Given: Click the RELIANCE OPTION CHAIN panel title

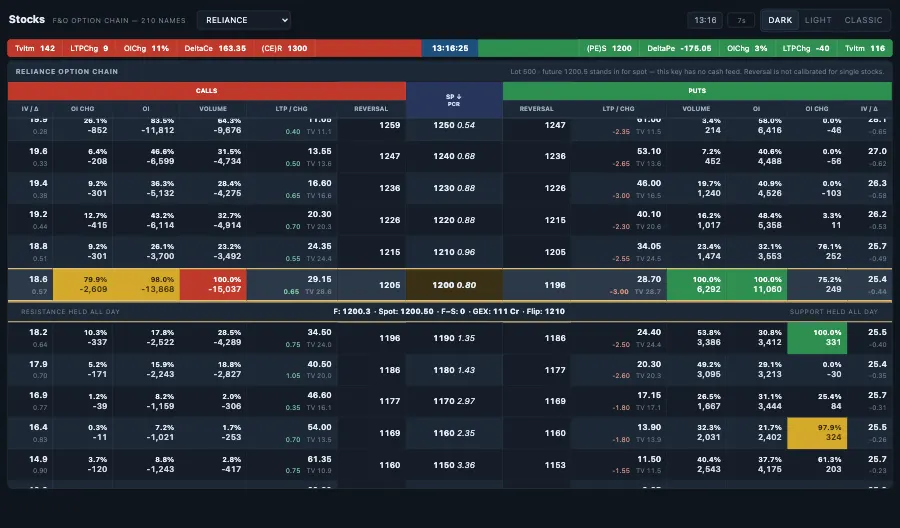Looking at the screenshot, I should coord(67,72).
